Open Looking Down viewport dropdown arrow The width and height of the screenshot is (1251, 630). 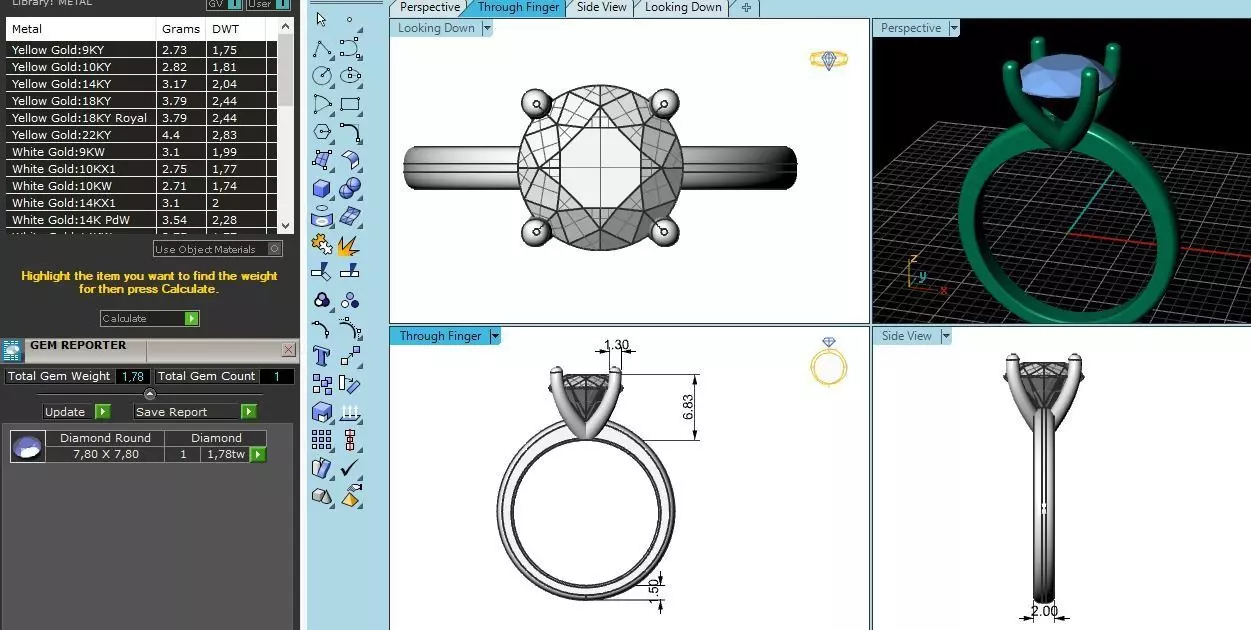(x=487, y=28)
